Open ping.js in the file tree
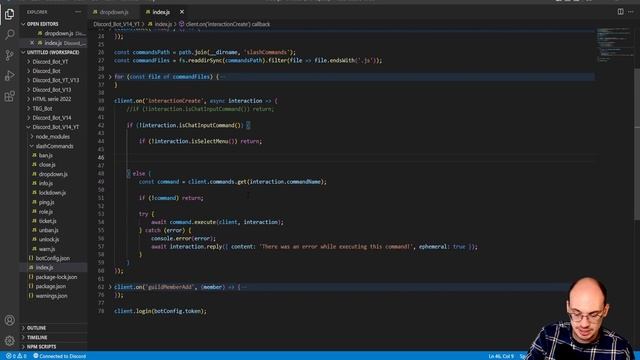This screenshot has width=640, height=360. coord(47,202)
